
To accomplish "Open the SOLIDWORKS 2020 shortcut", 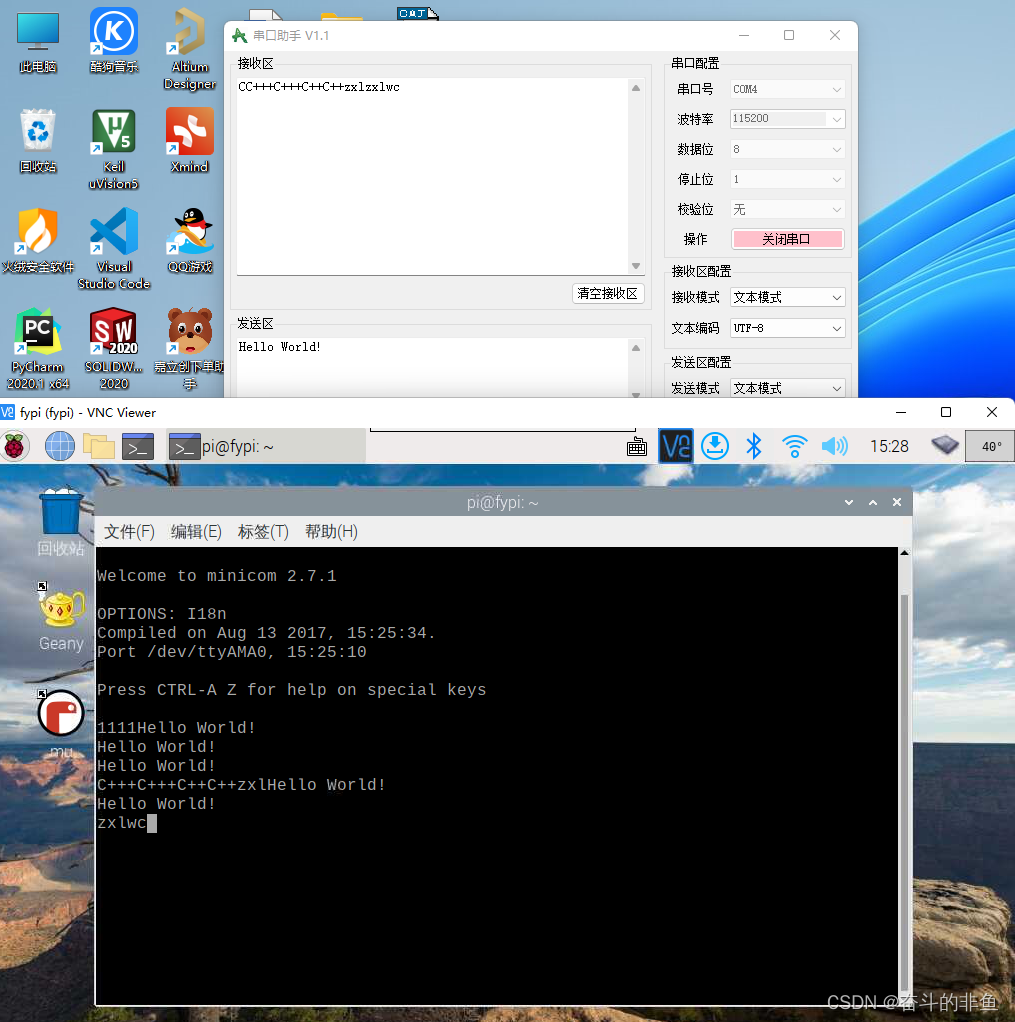I will click(114, 349).
